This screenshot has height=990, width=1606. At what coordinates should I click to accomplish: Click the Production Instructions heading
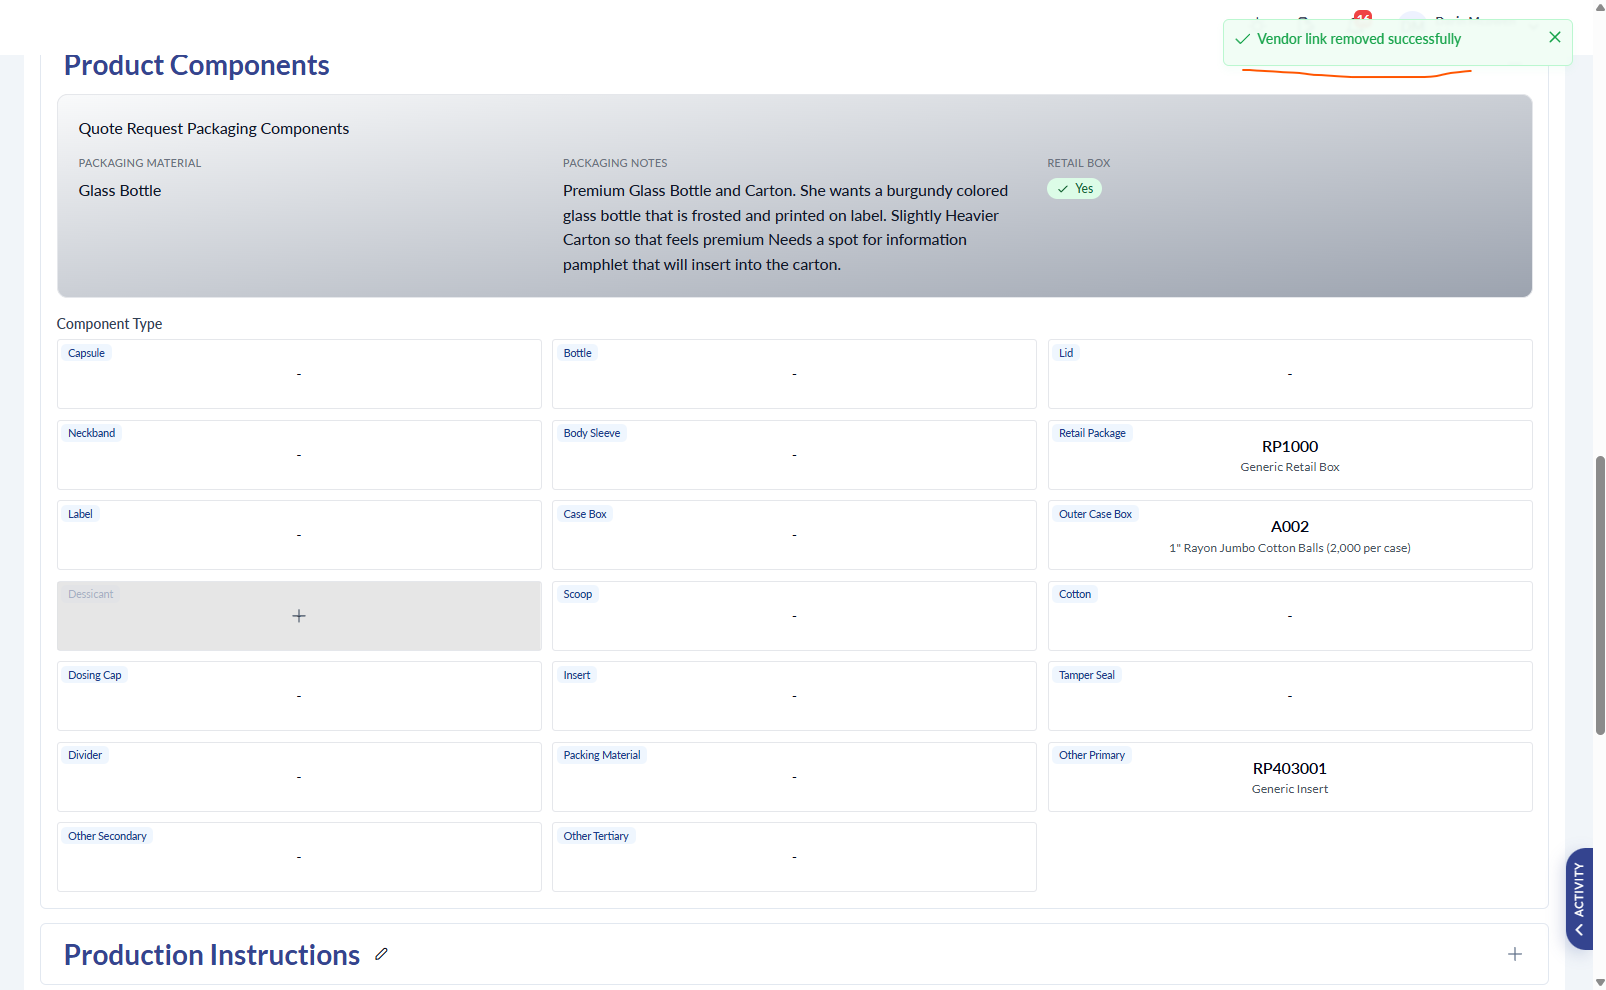pos(212,955)
